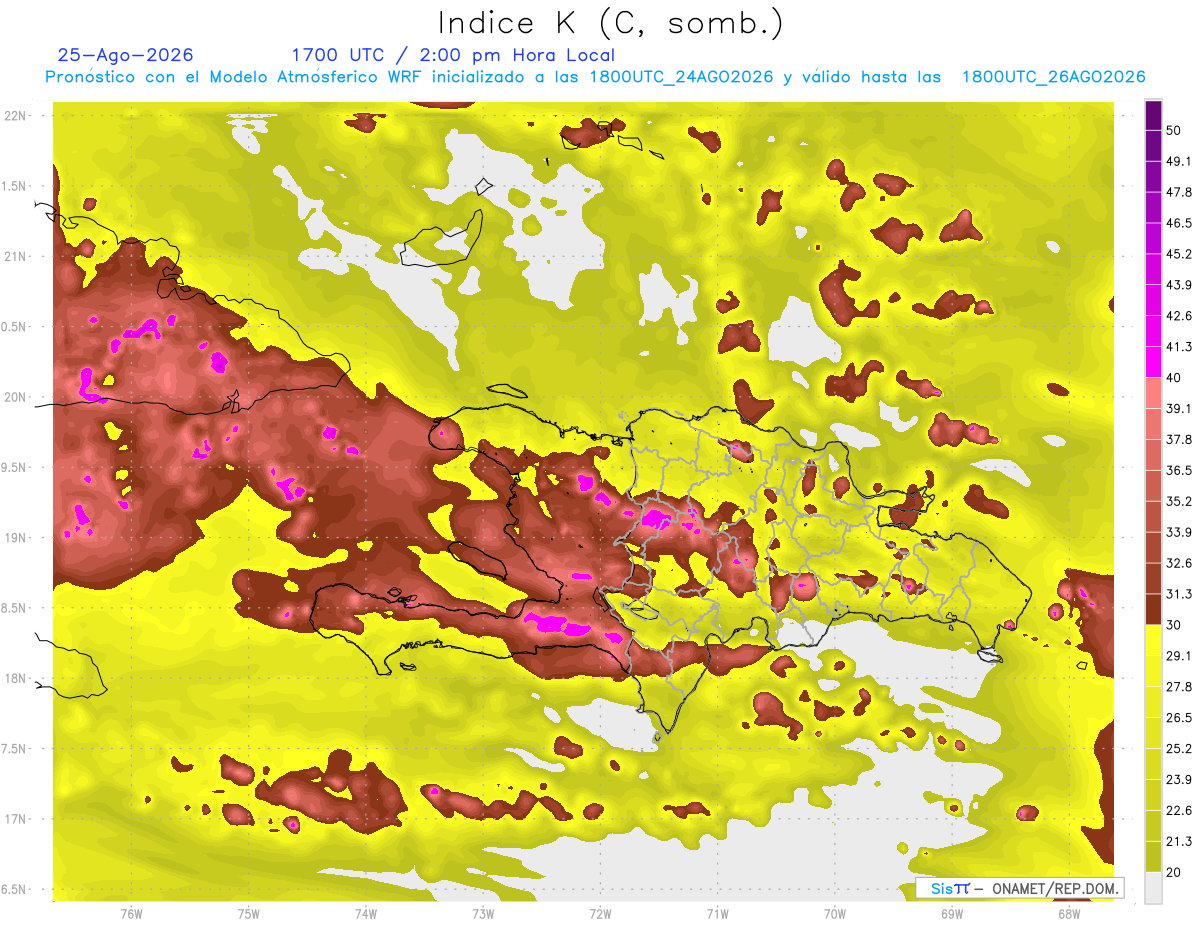Click the "SisTT – ONAMET/REP.DOM." credit box
Screen dimensions: 1200x927
(x=1019, y=888)
